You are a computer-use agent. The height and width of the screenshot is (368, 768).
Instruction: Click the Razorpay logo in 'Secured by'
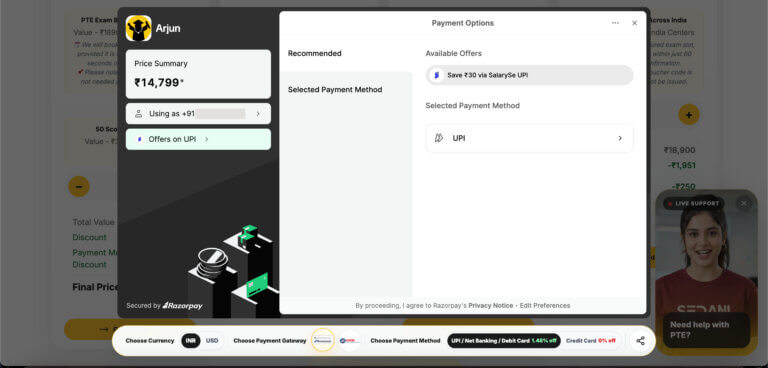[182, 306]
